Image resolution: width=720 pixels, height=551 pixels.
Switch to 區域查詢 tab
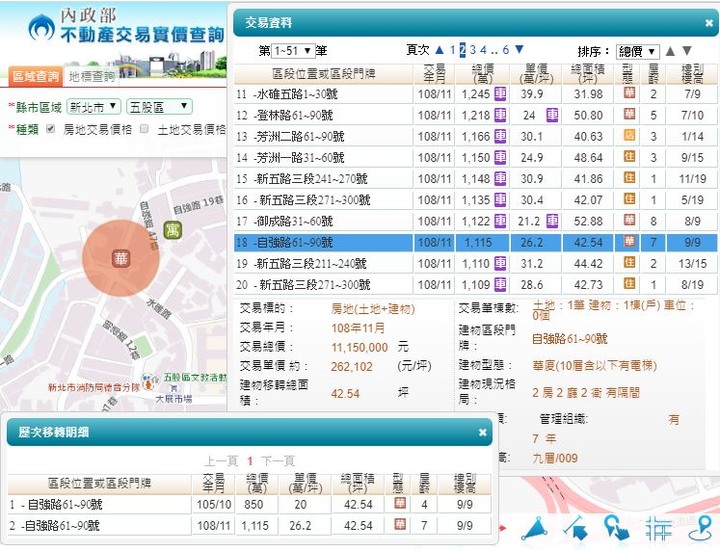[35, 77]
